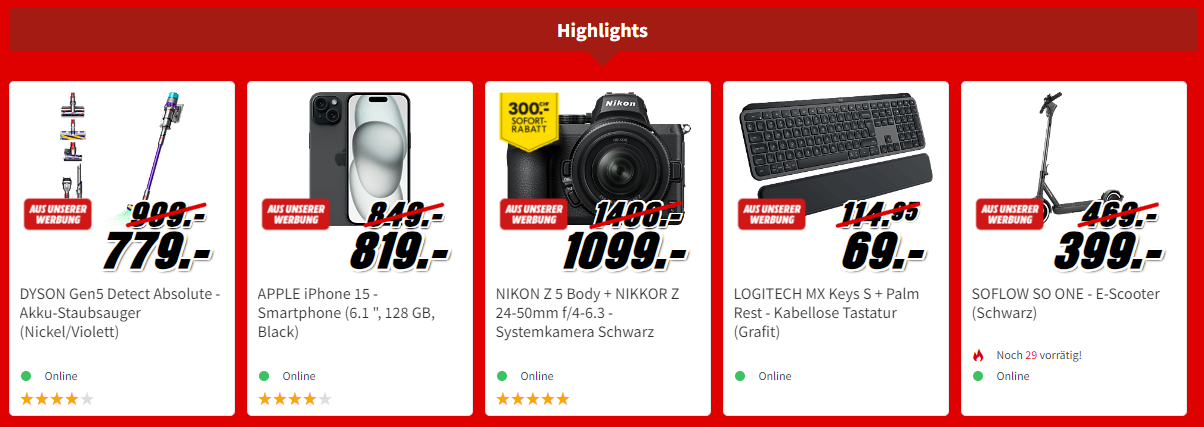Click the Logitech 'Aus unserer Werbung' badge
Image resolution: width=1204 pixels, height=427 pixels.
pyautogui.click(x=771, y=214)
